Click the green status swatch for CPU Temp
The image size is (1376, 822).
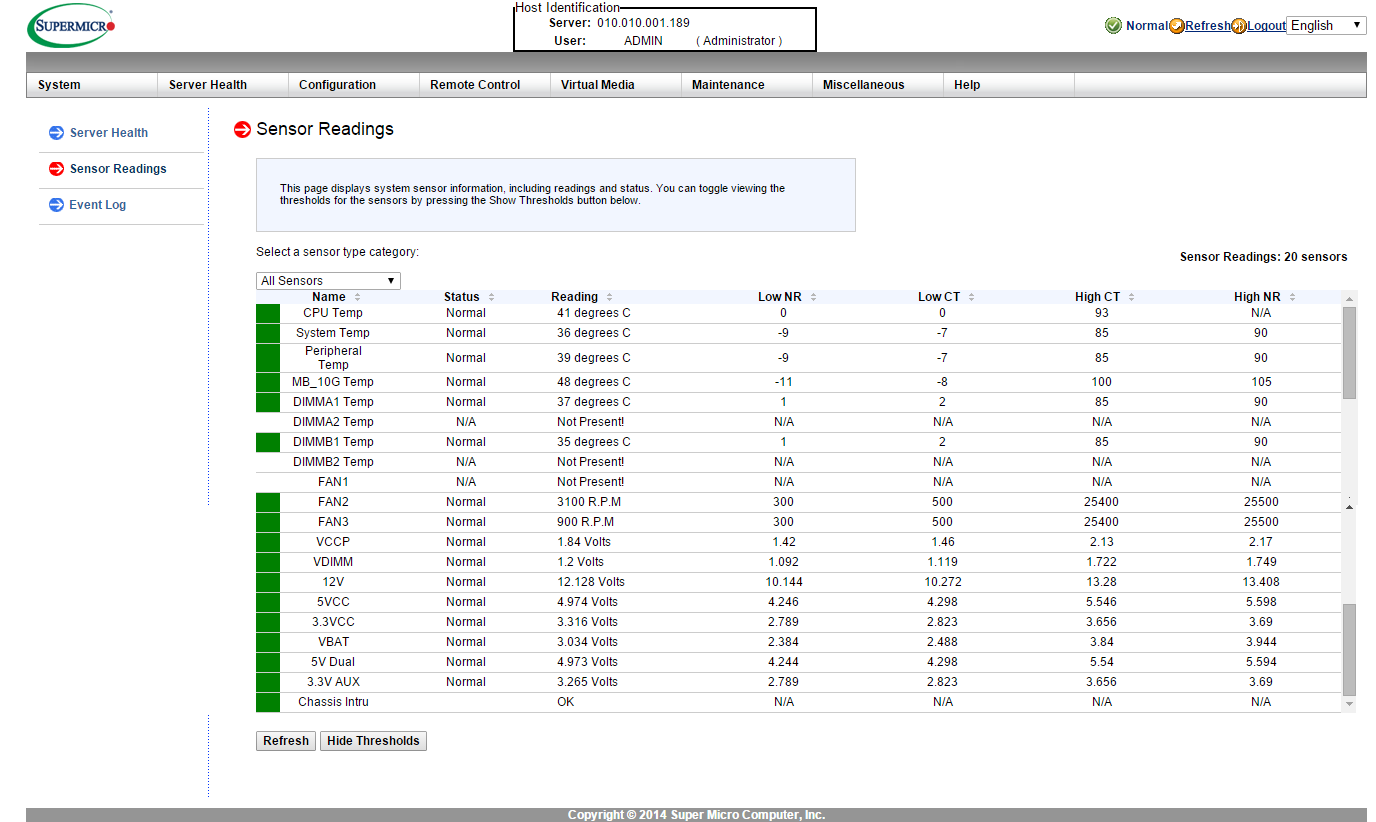click(268, 313)
